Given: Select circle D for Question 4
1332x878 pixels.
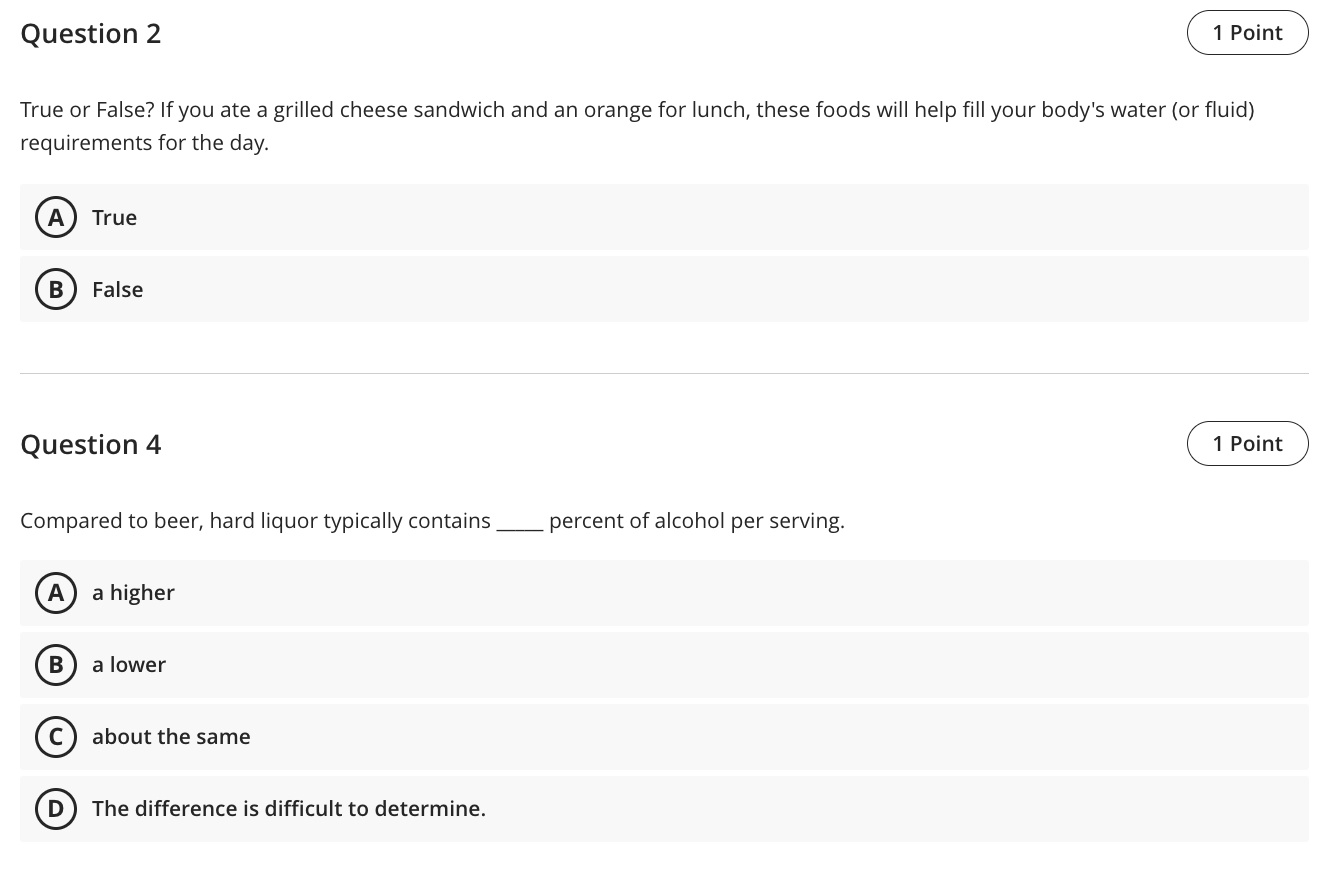Looking at the screenshot, I should coord(56,809).
